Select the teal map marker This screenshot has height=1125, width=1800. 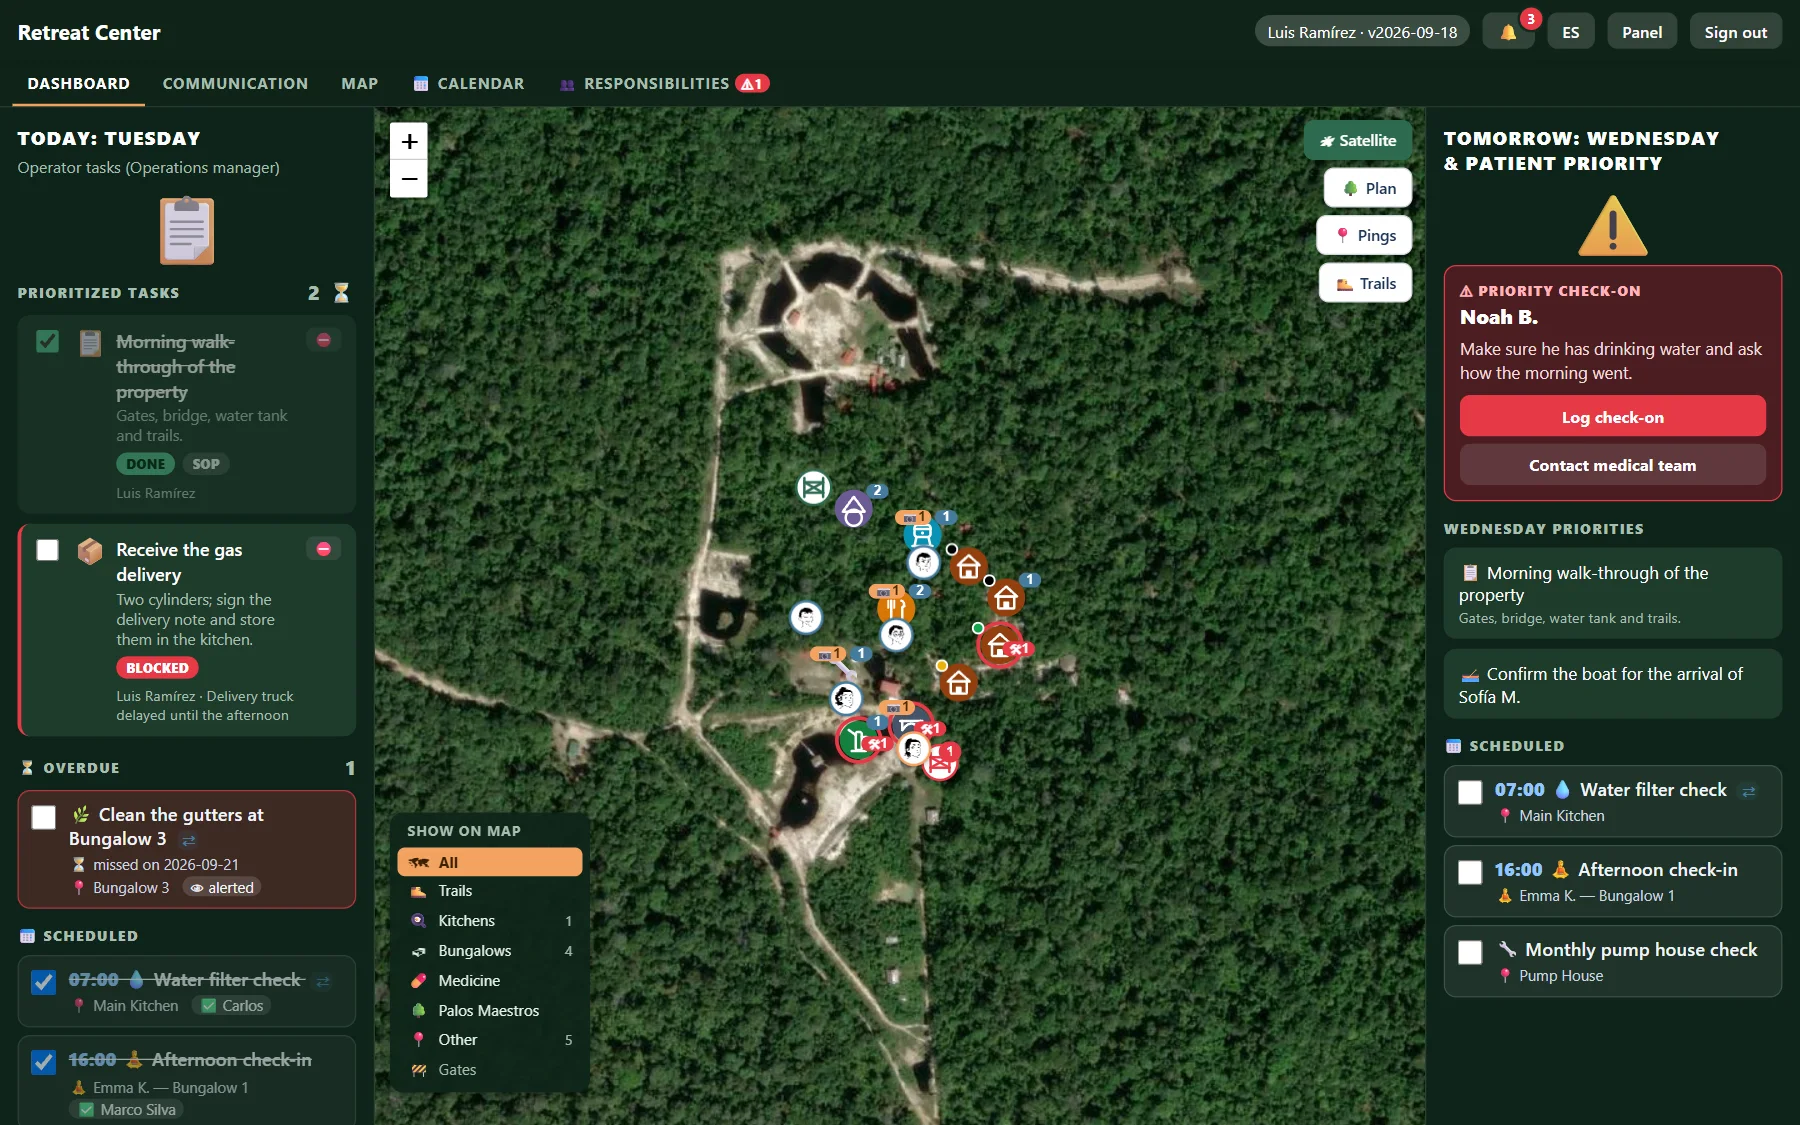click(x=921, y=534)
